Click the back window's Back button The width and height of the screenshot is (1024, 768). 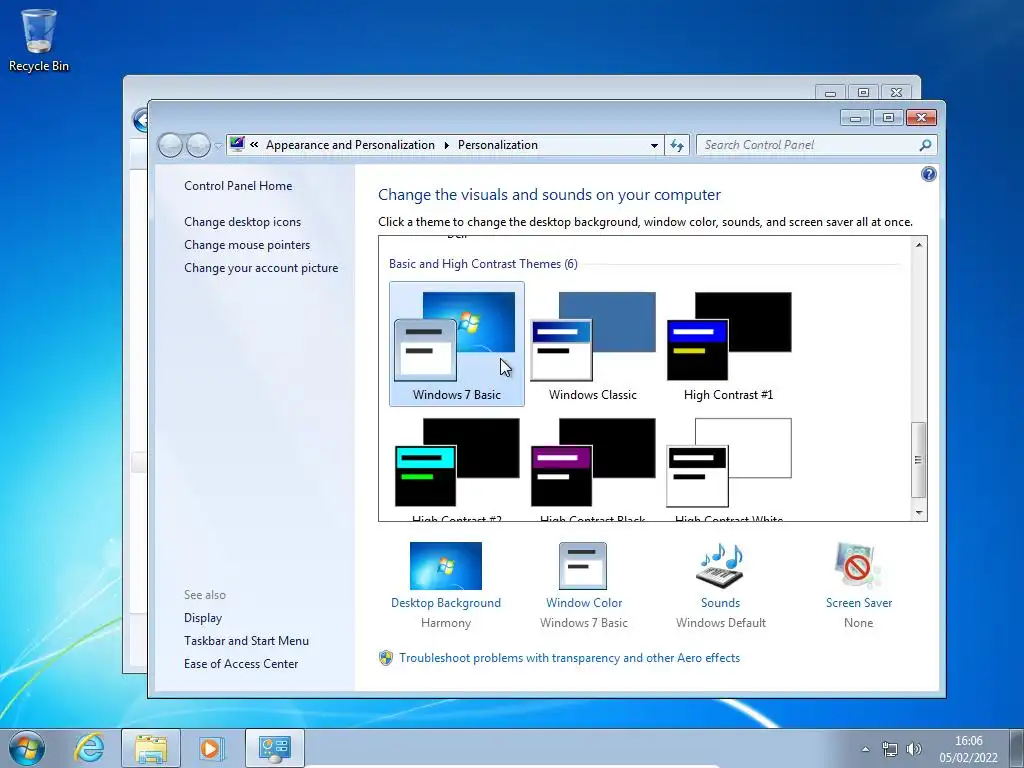(140, 120)
